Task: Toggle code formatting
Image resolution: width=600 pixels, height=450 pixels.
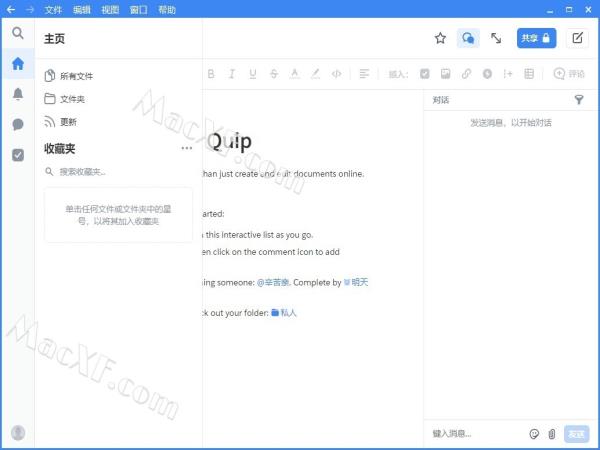Action: [x=336, y=74]
